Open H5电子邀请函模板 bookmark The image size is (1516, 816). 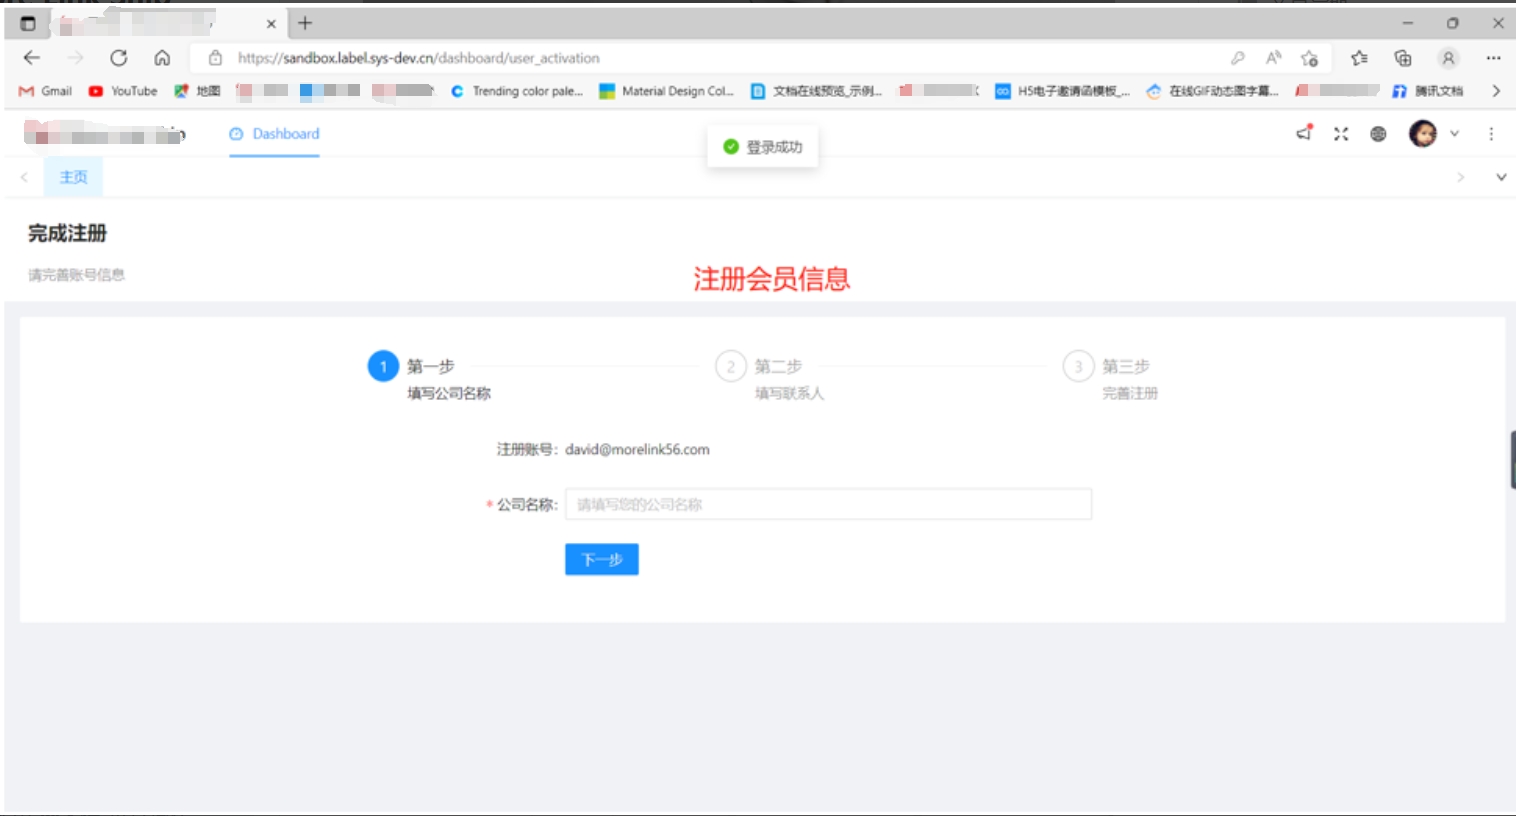(1062, 91)
